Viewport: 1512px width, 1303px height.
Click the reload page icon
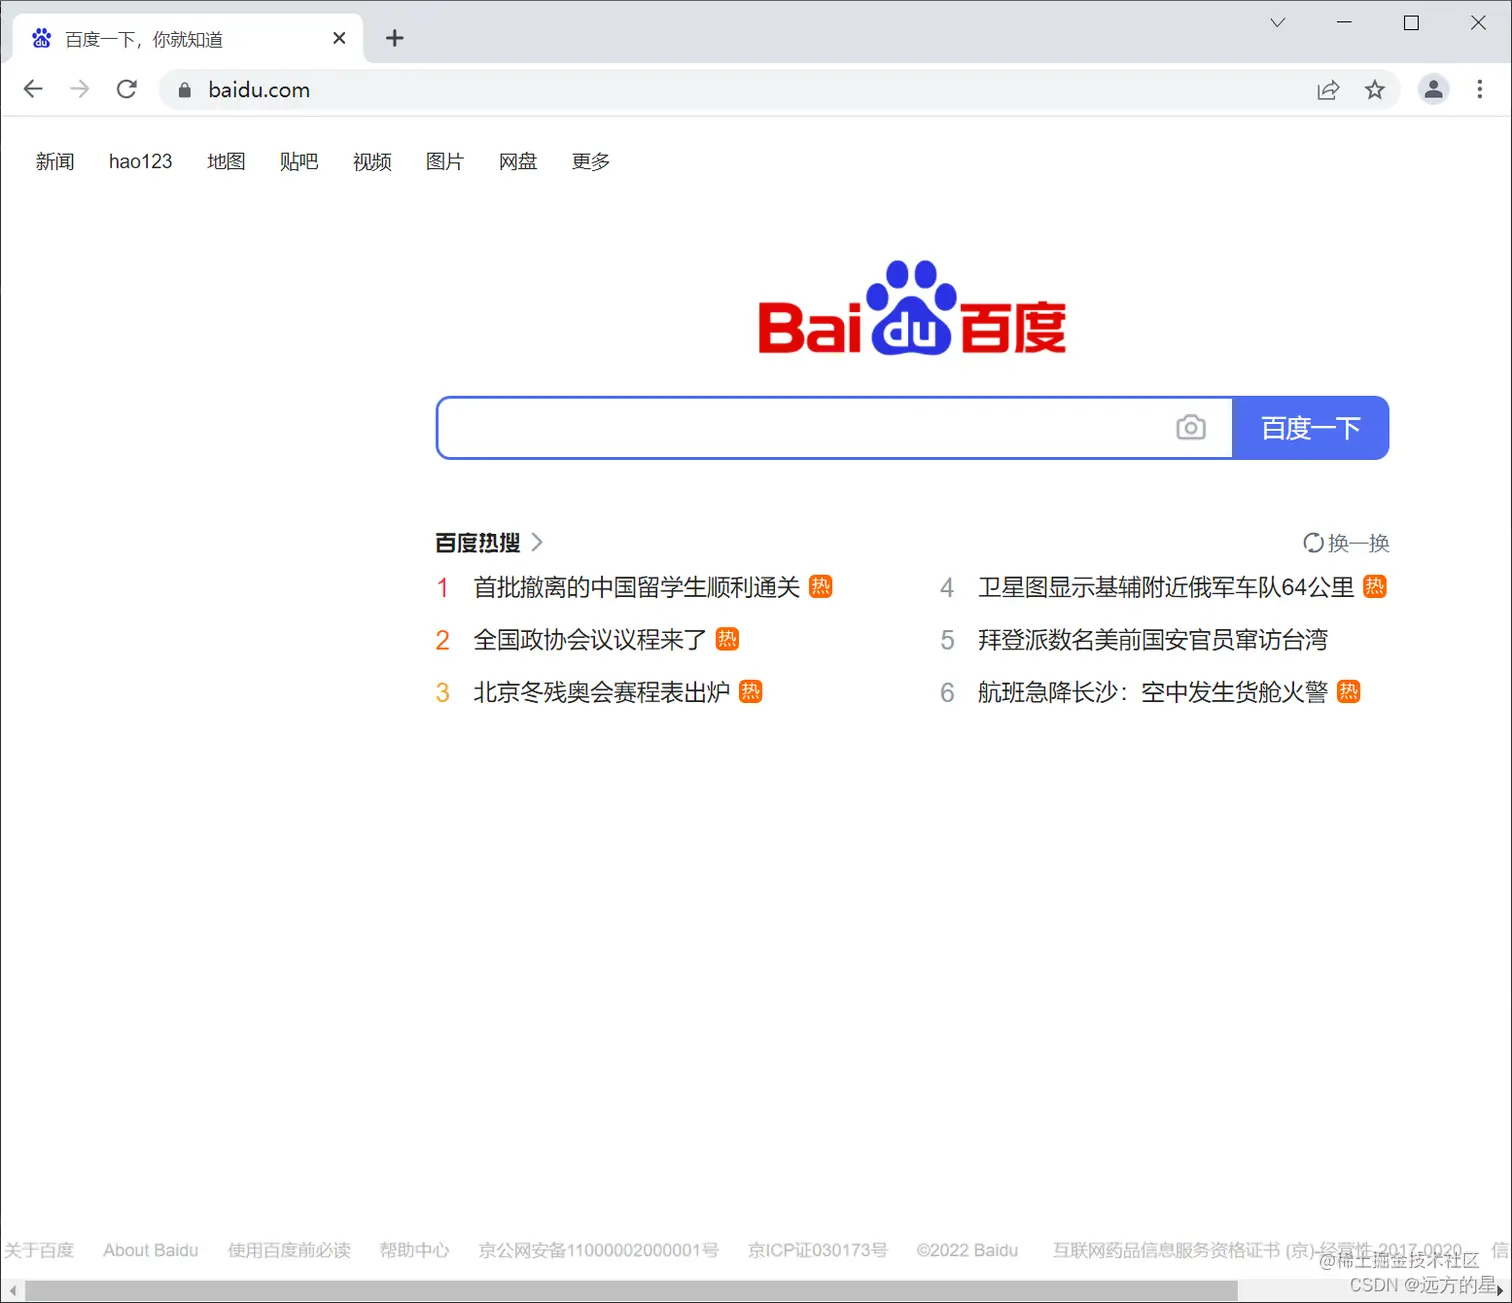[x=126, y=89]
